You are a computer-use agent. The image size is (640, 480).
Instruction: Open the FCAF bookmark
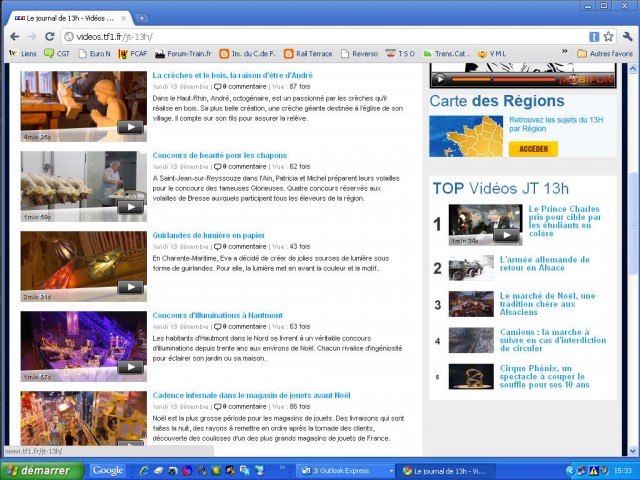click(133, 53)
